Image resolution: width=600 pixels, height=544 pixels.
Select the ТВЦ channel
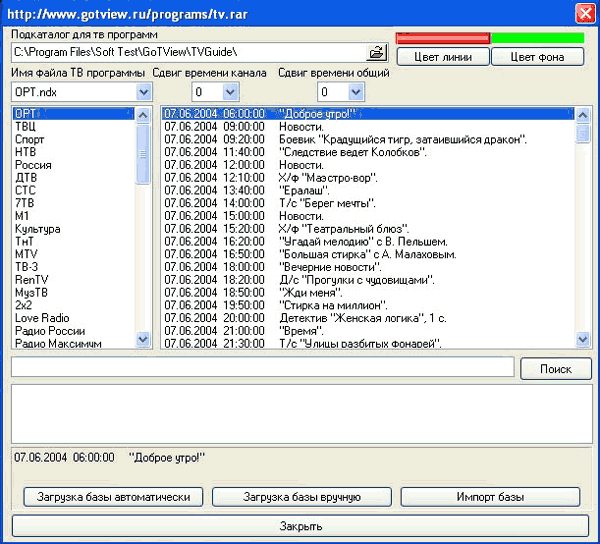pyautogui.click(x=73, y=126)
